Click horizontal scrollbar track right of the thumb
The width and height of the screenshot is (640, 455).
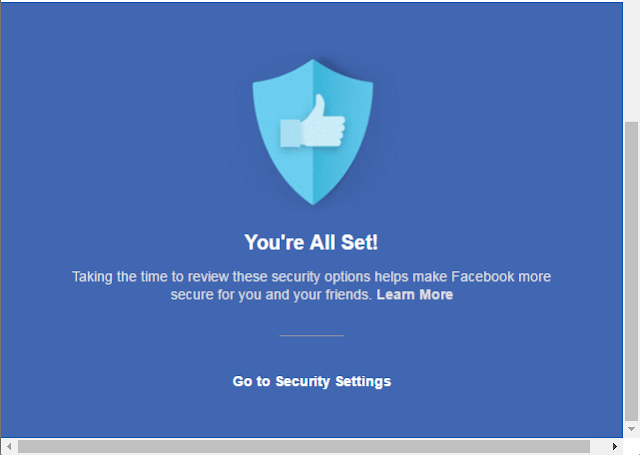[599, 446]
